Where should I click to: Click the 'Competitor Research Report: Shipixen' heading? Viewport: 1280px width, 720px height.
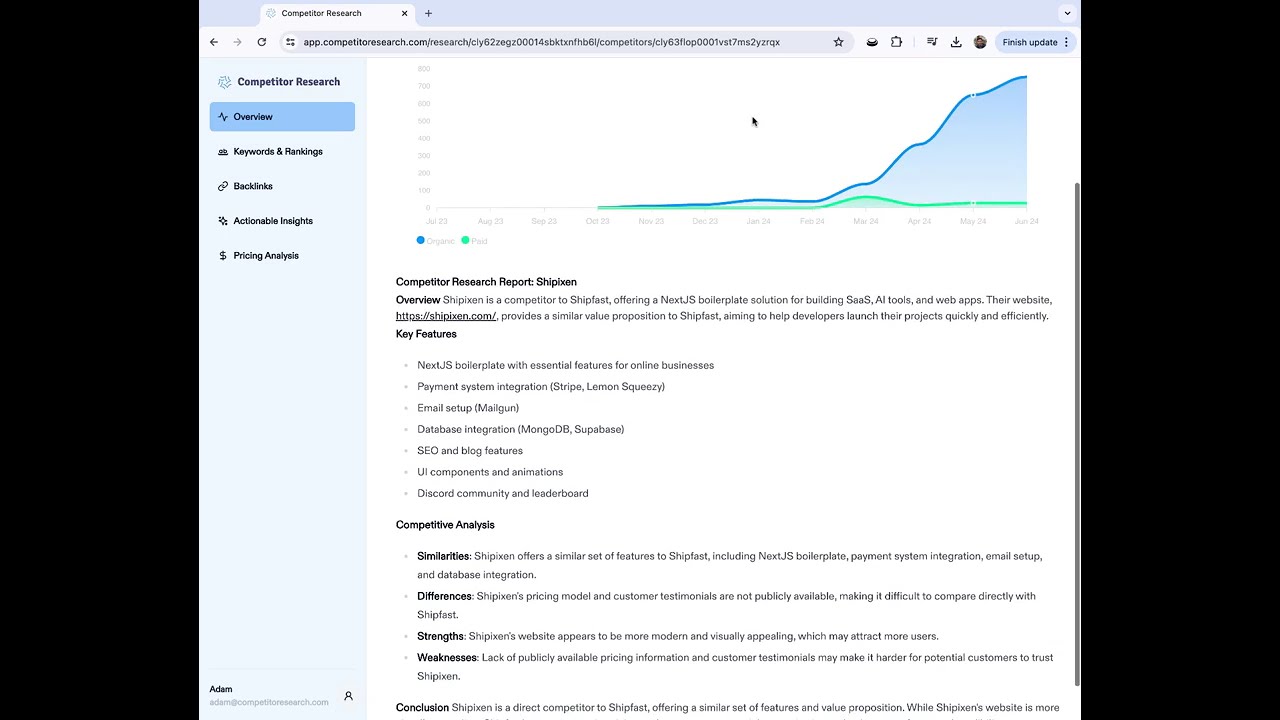pos(486,282)
